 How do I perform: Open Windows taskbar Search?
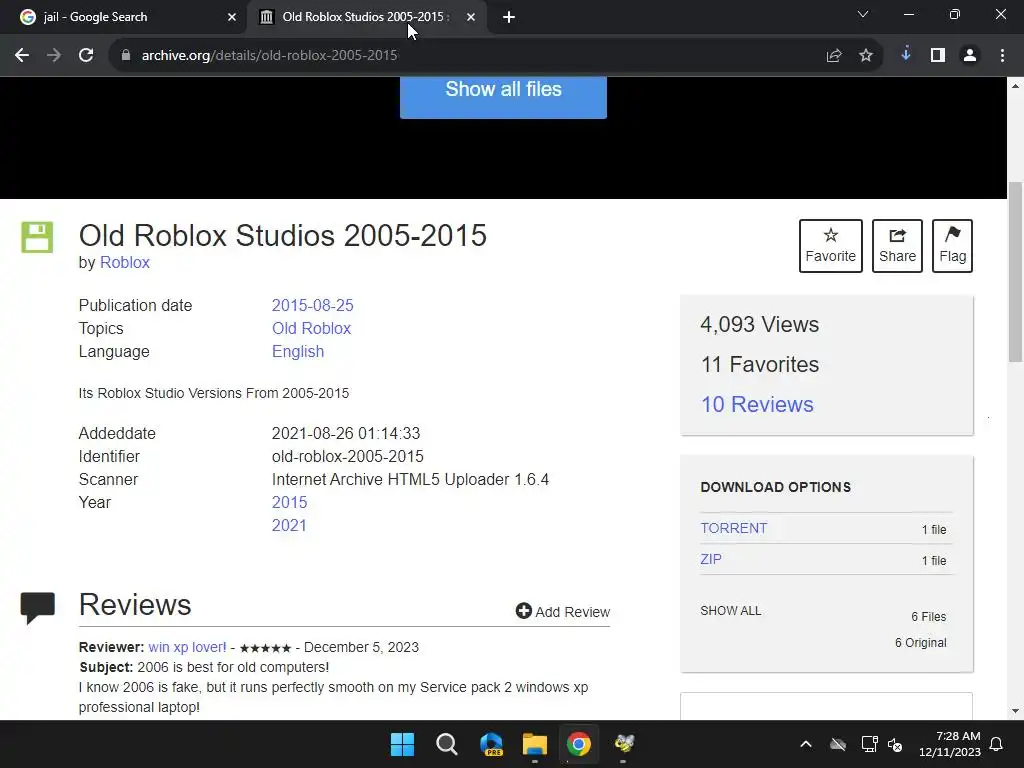[447, 744]
